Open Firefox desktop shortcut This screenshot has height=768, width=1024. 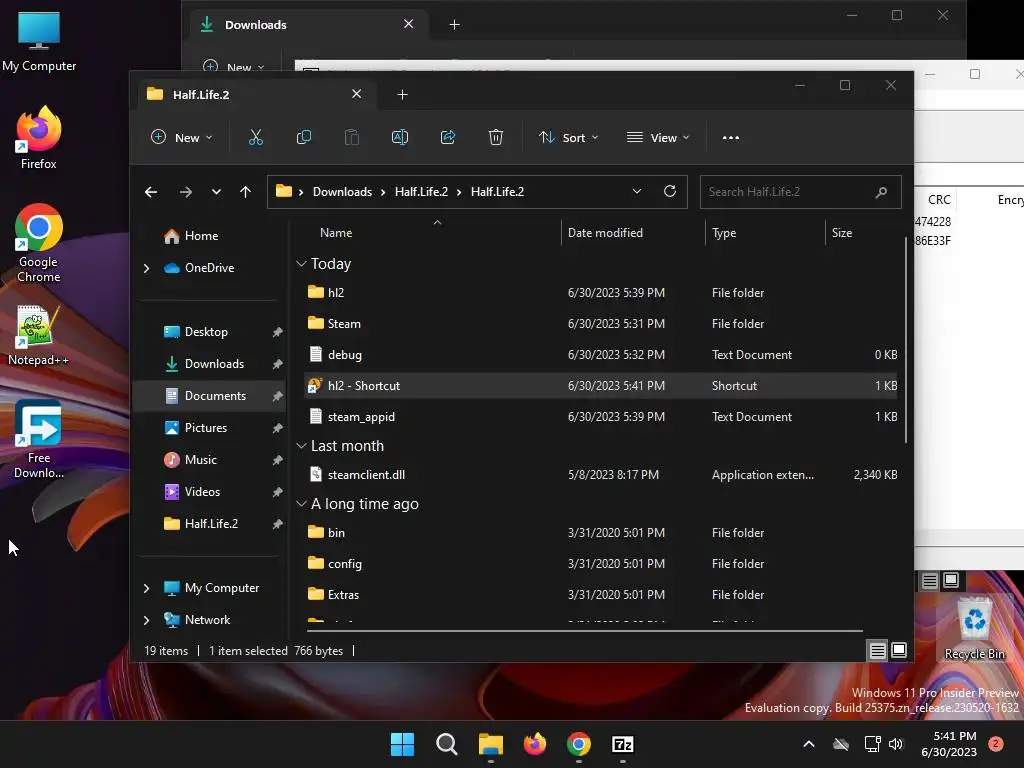(39, 138)
